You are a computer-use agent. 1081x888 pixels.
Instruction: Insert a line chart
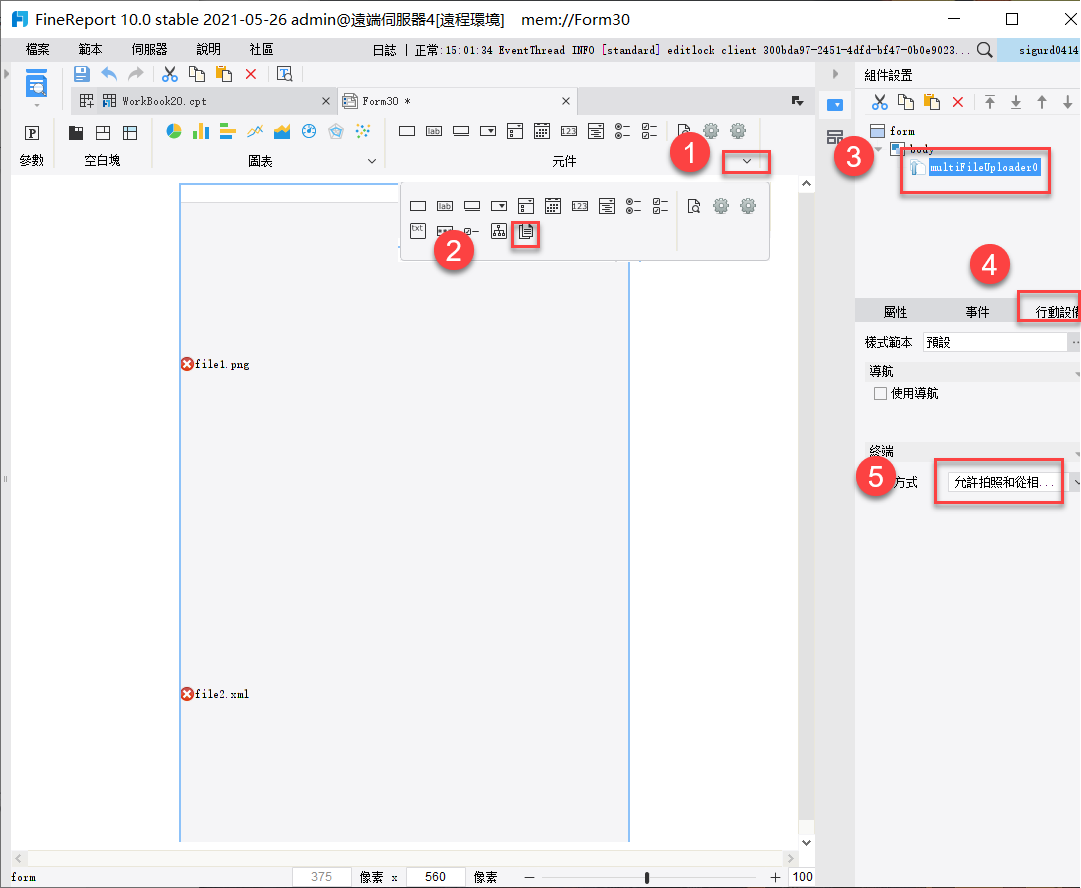(255, 131)
